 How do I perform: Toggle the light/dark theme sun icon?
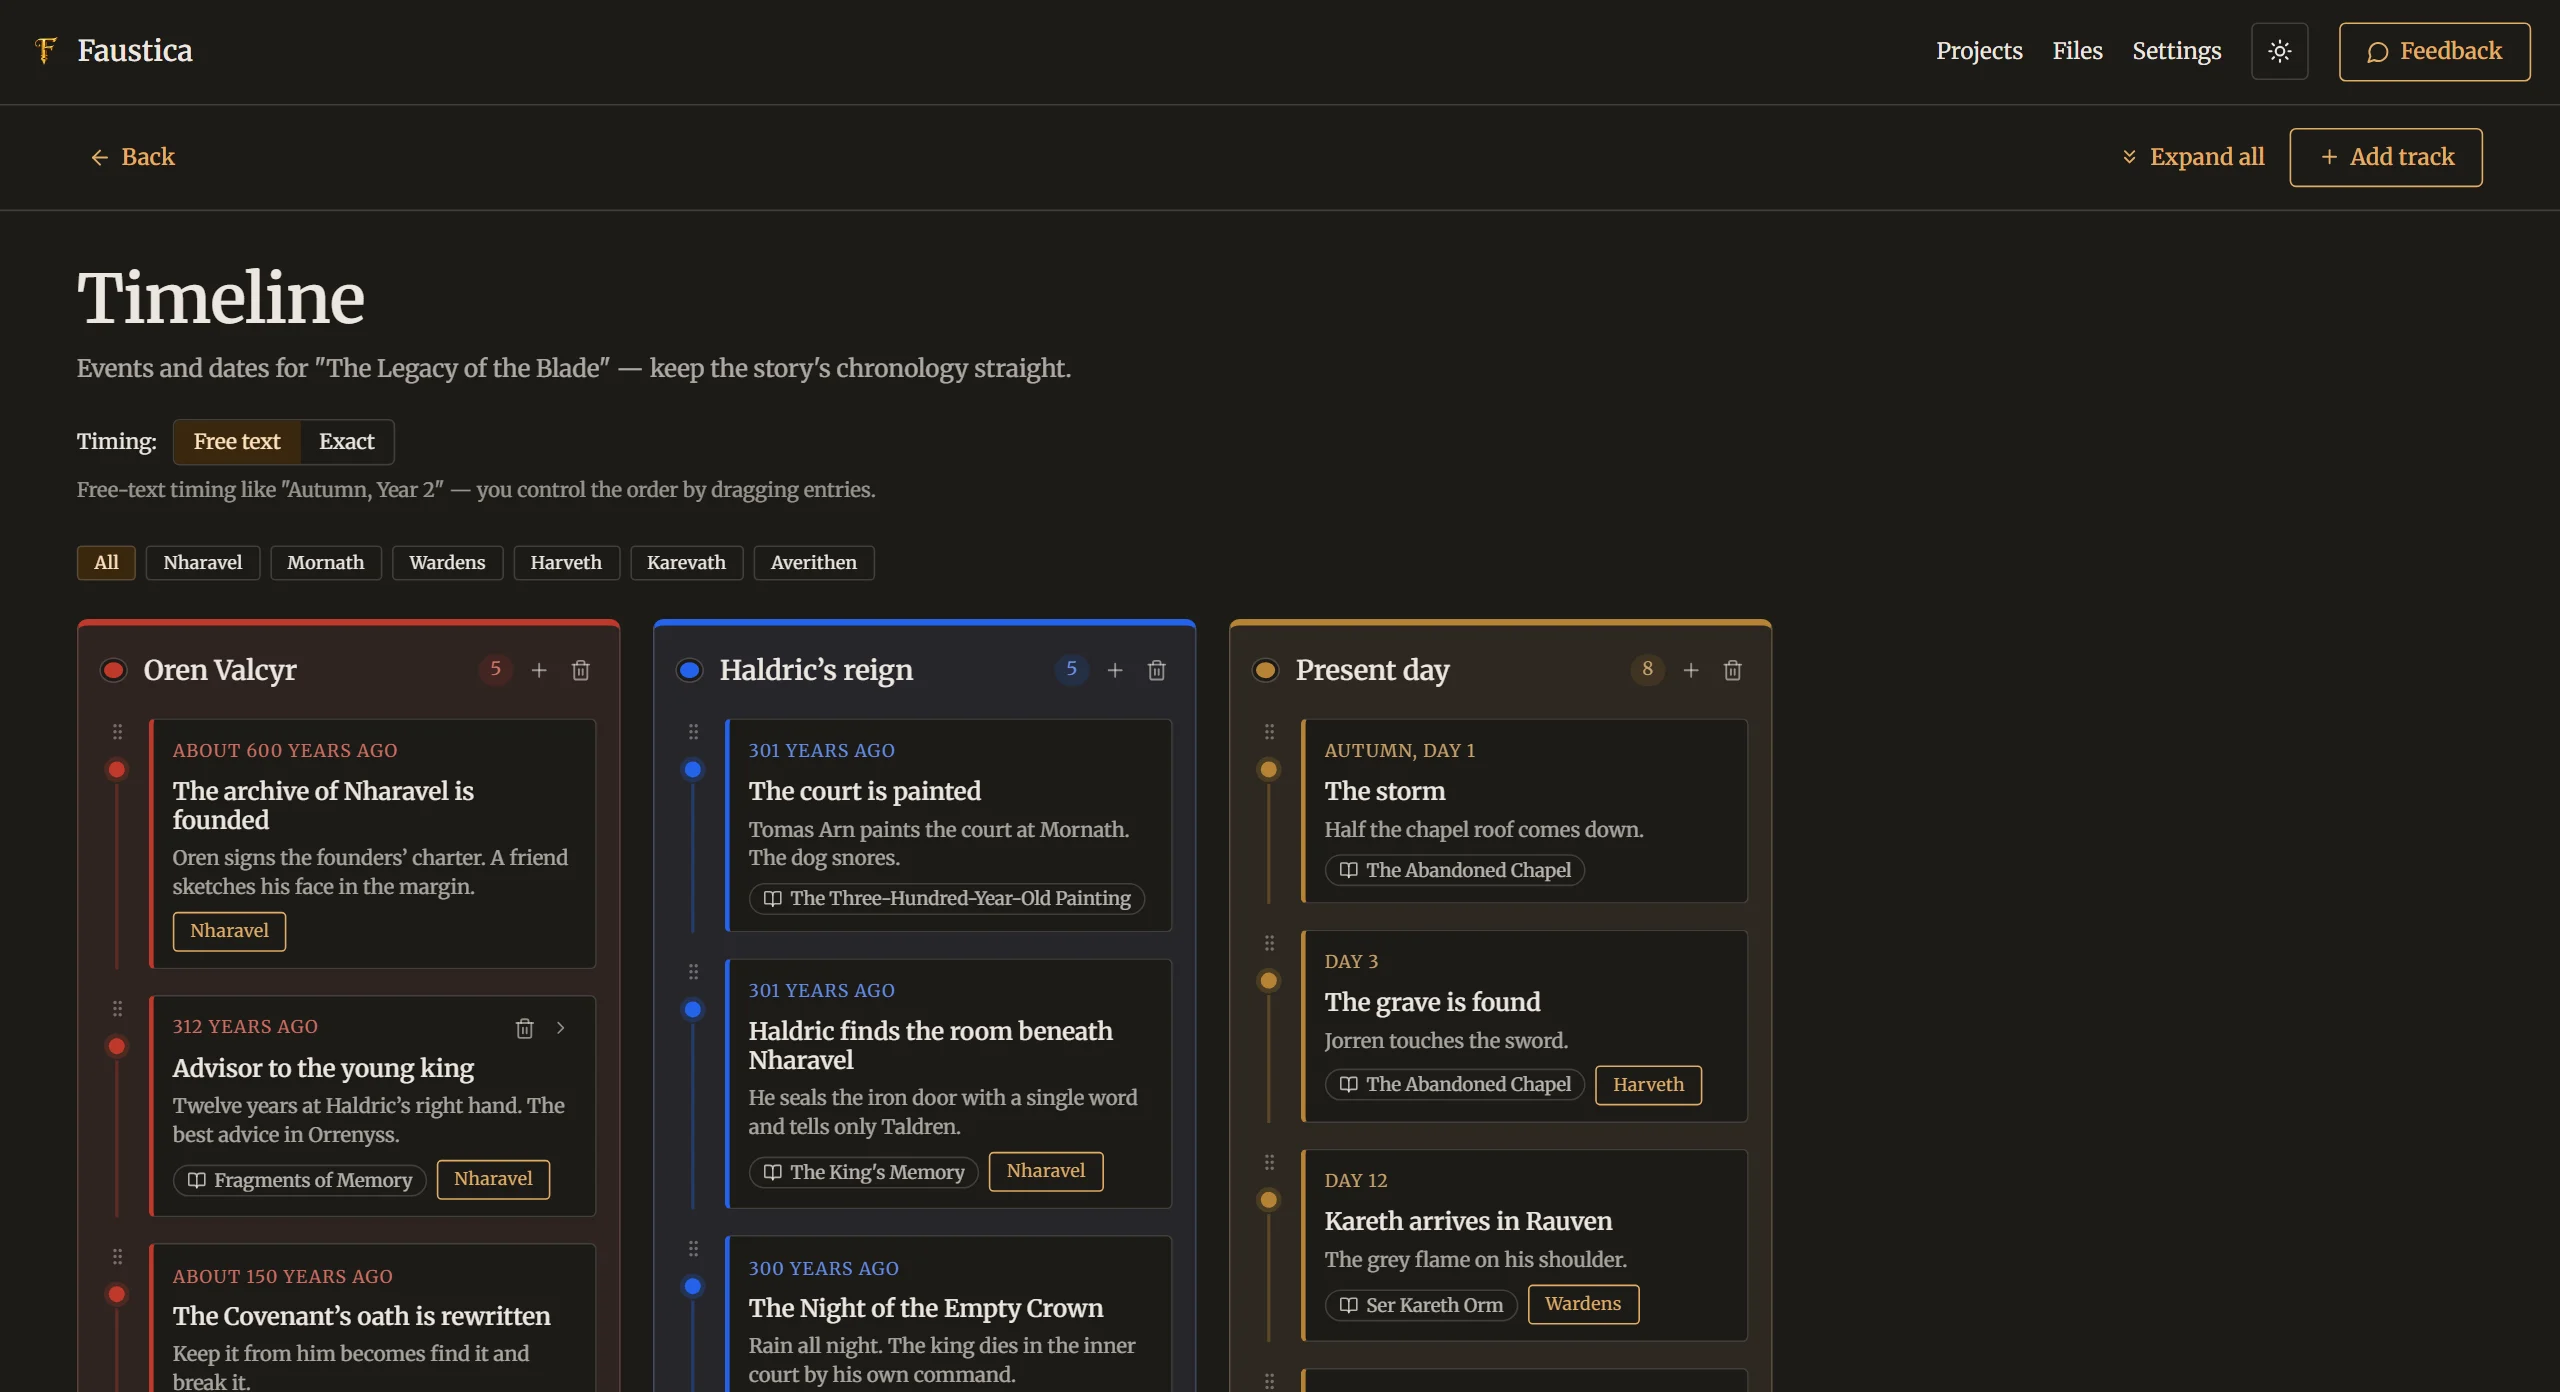click(x=2279, y=51)
